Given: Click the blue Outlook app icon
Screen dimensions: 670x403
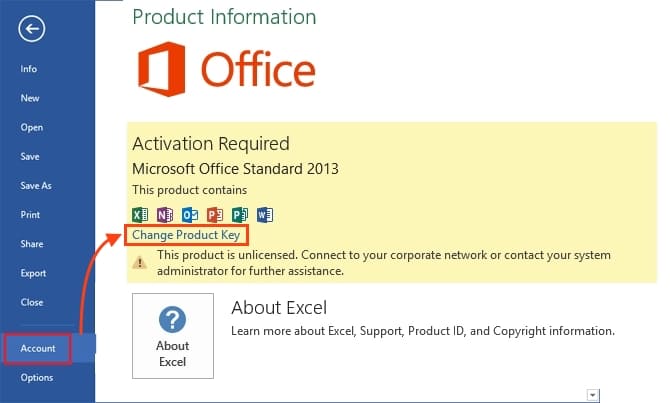Looking at the screenshot, I should pyautogui.click(x=190, y=214).
